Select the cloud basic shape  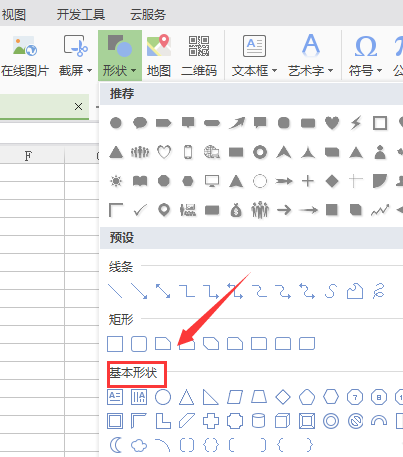click(139, 445)
